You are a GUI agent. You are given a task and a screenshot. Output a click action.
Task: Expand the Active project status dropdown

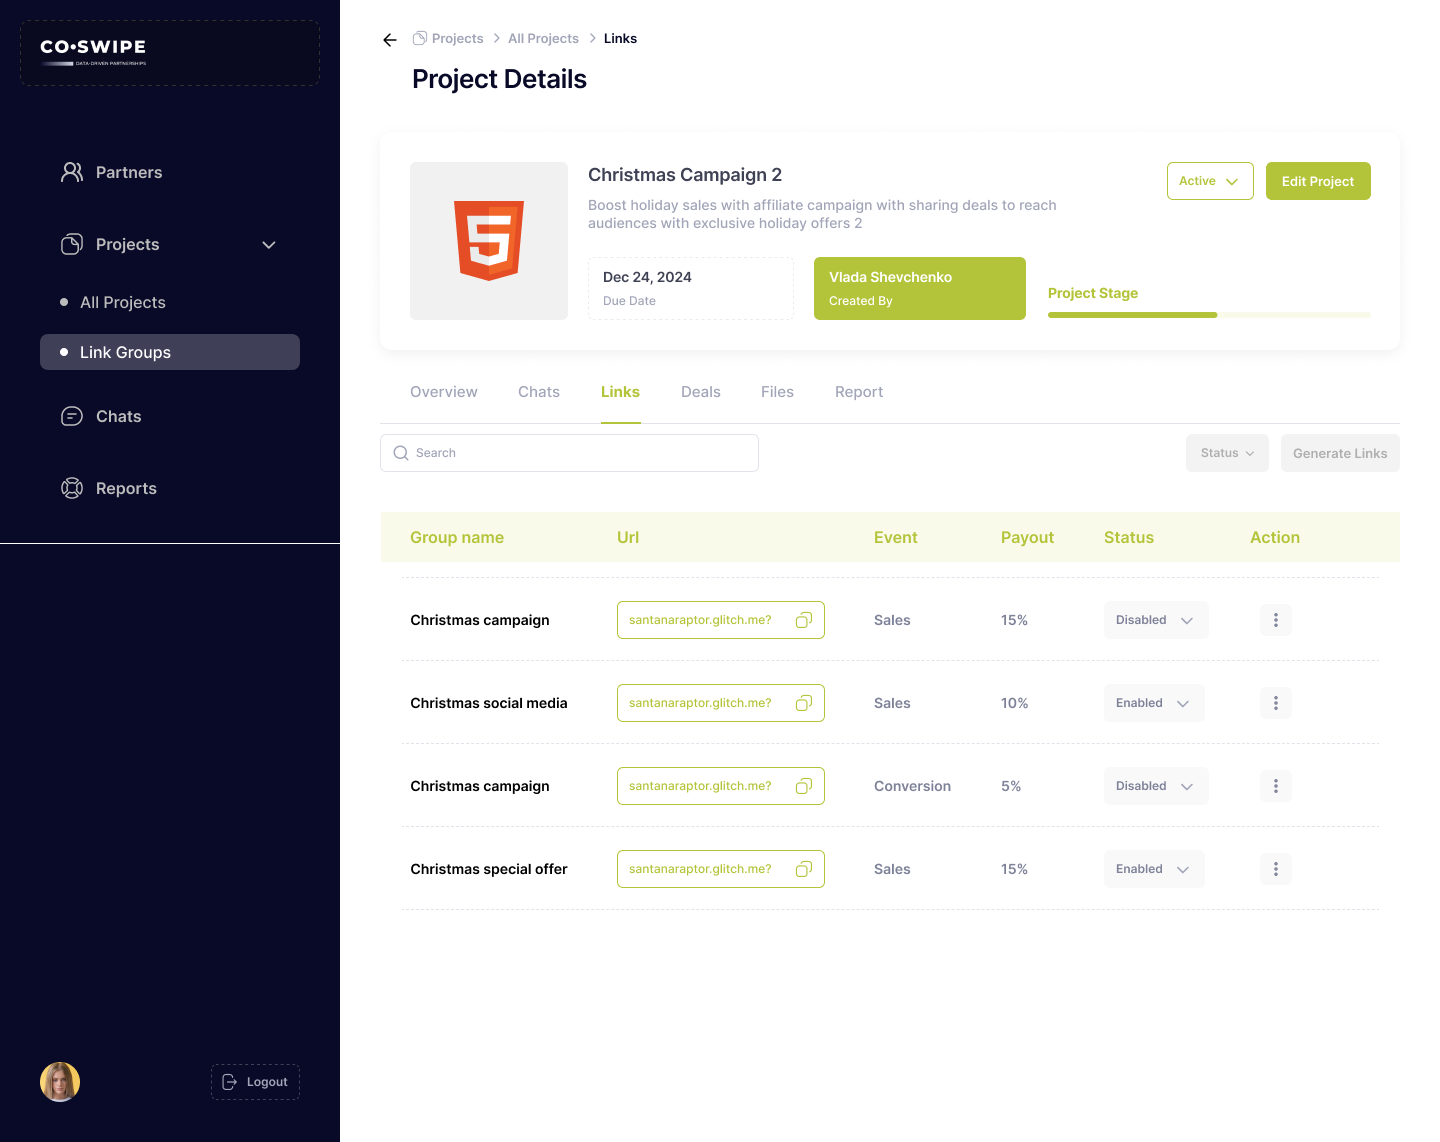click(1209, 181)
